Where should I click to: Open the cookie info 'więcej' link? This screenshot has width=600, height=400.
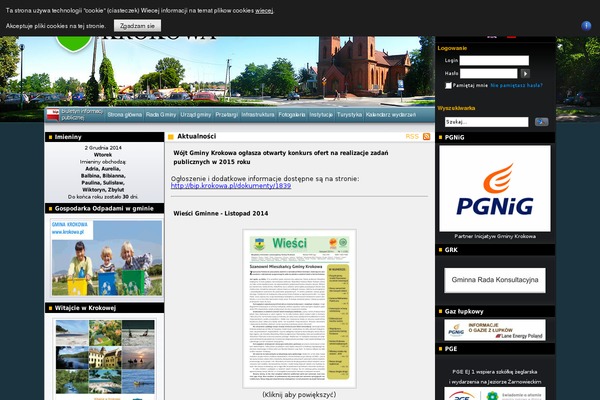pos(264,11)
